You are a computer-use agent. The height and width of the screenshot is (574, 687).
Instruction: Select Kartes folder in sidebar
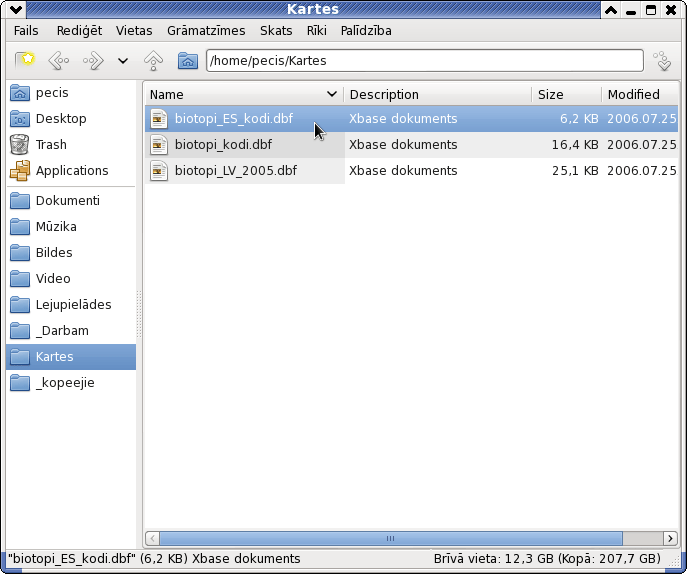71,357
